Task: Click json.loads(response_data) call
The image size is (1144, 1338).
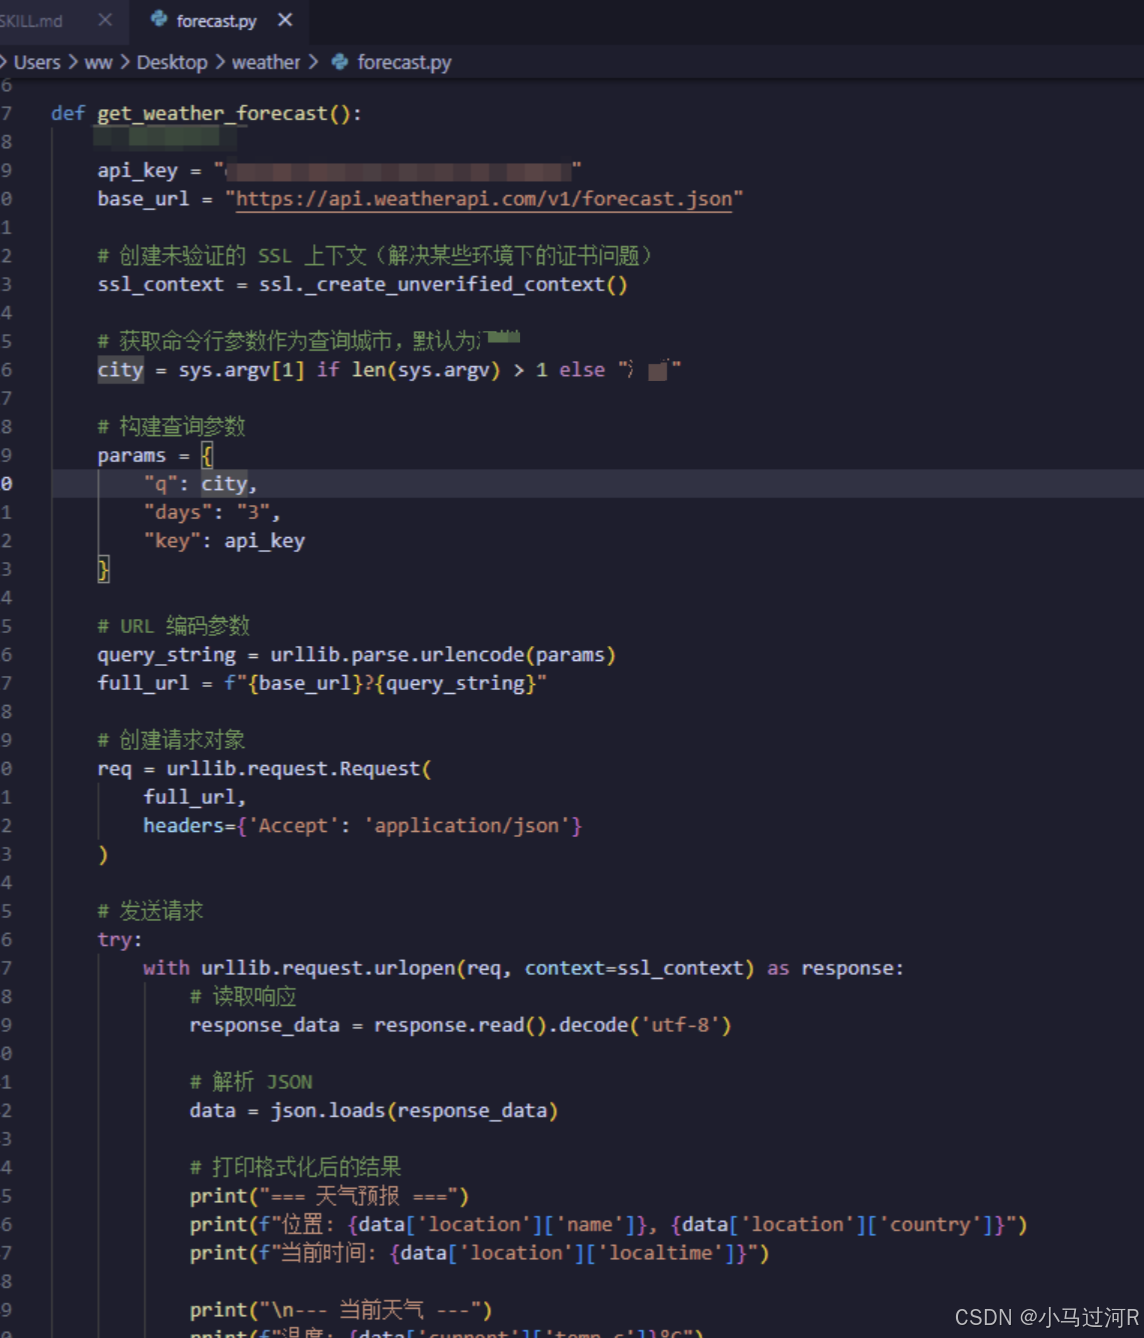Action: pyautogui.click(x=414, y=1111)
